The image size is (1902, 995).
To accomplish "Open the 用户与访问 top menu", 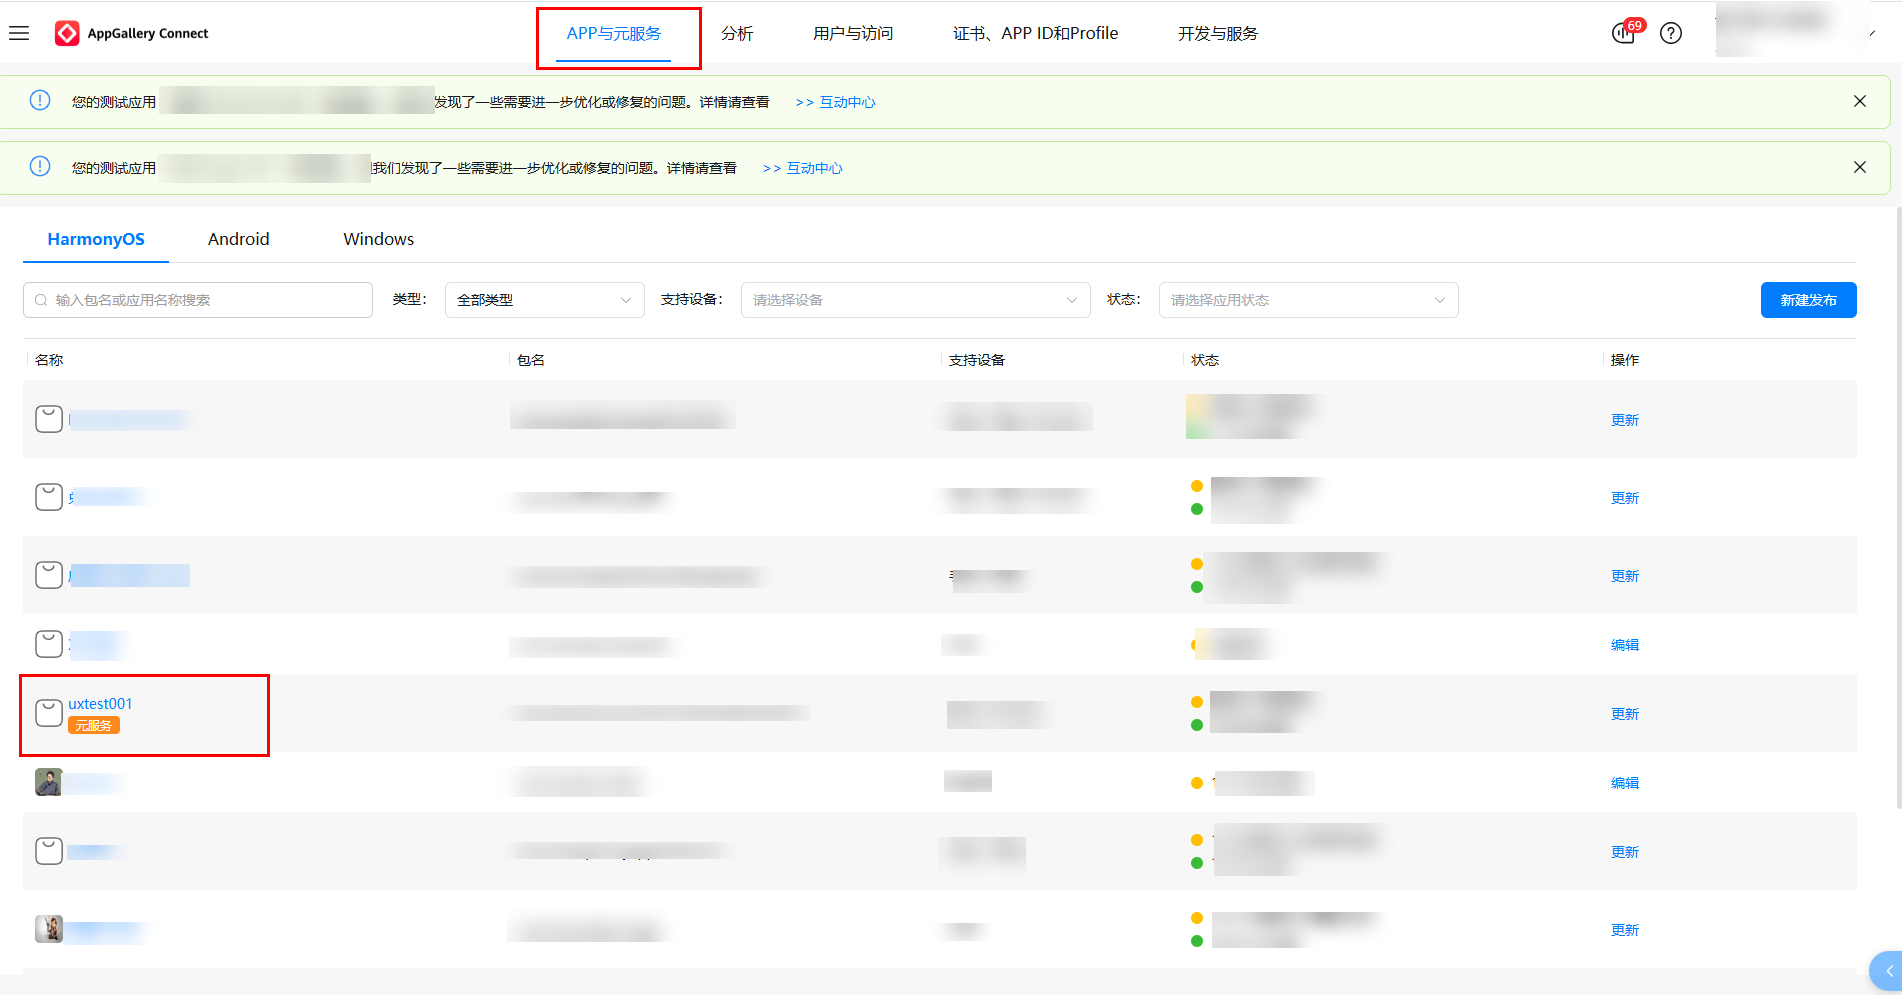I will [x=852, y=33].
